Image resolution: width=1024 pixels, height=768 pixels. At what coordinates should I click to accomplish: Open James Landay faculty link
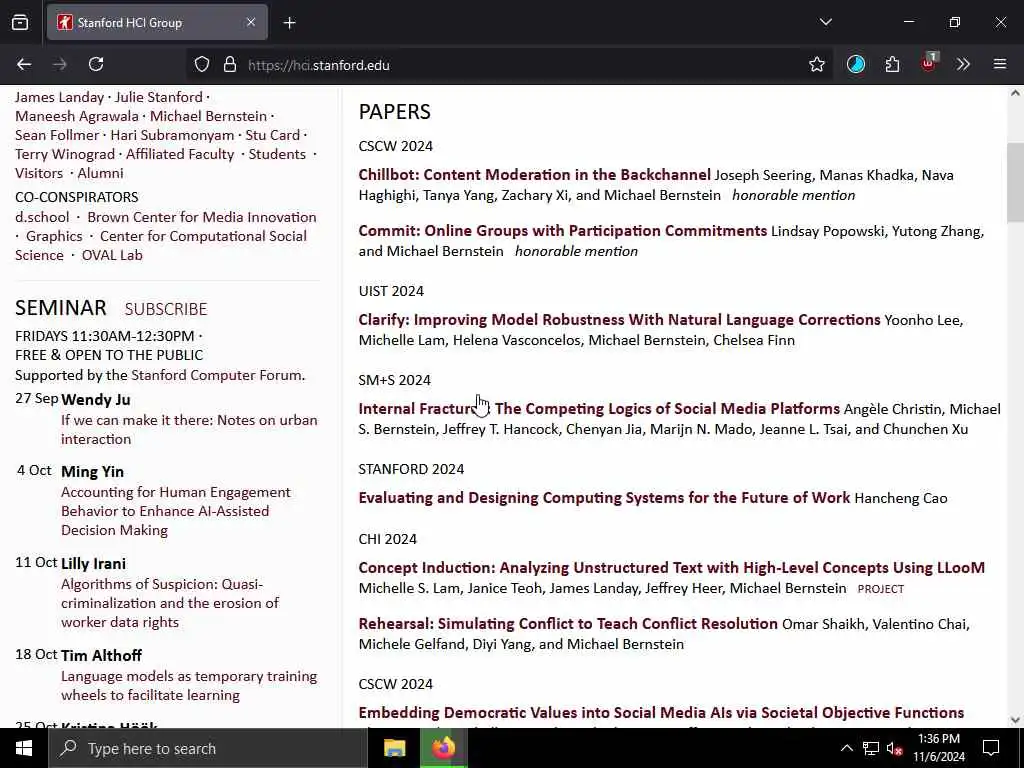pos(59,97)
